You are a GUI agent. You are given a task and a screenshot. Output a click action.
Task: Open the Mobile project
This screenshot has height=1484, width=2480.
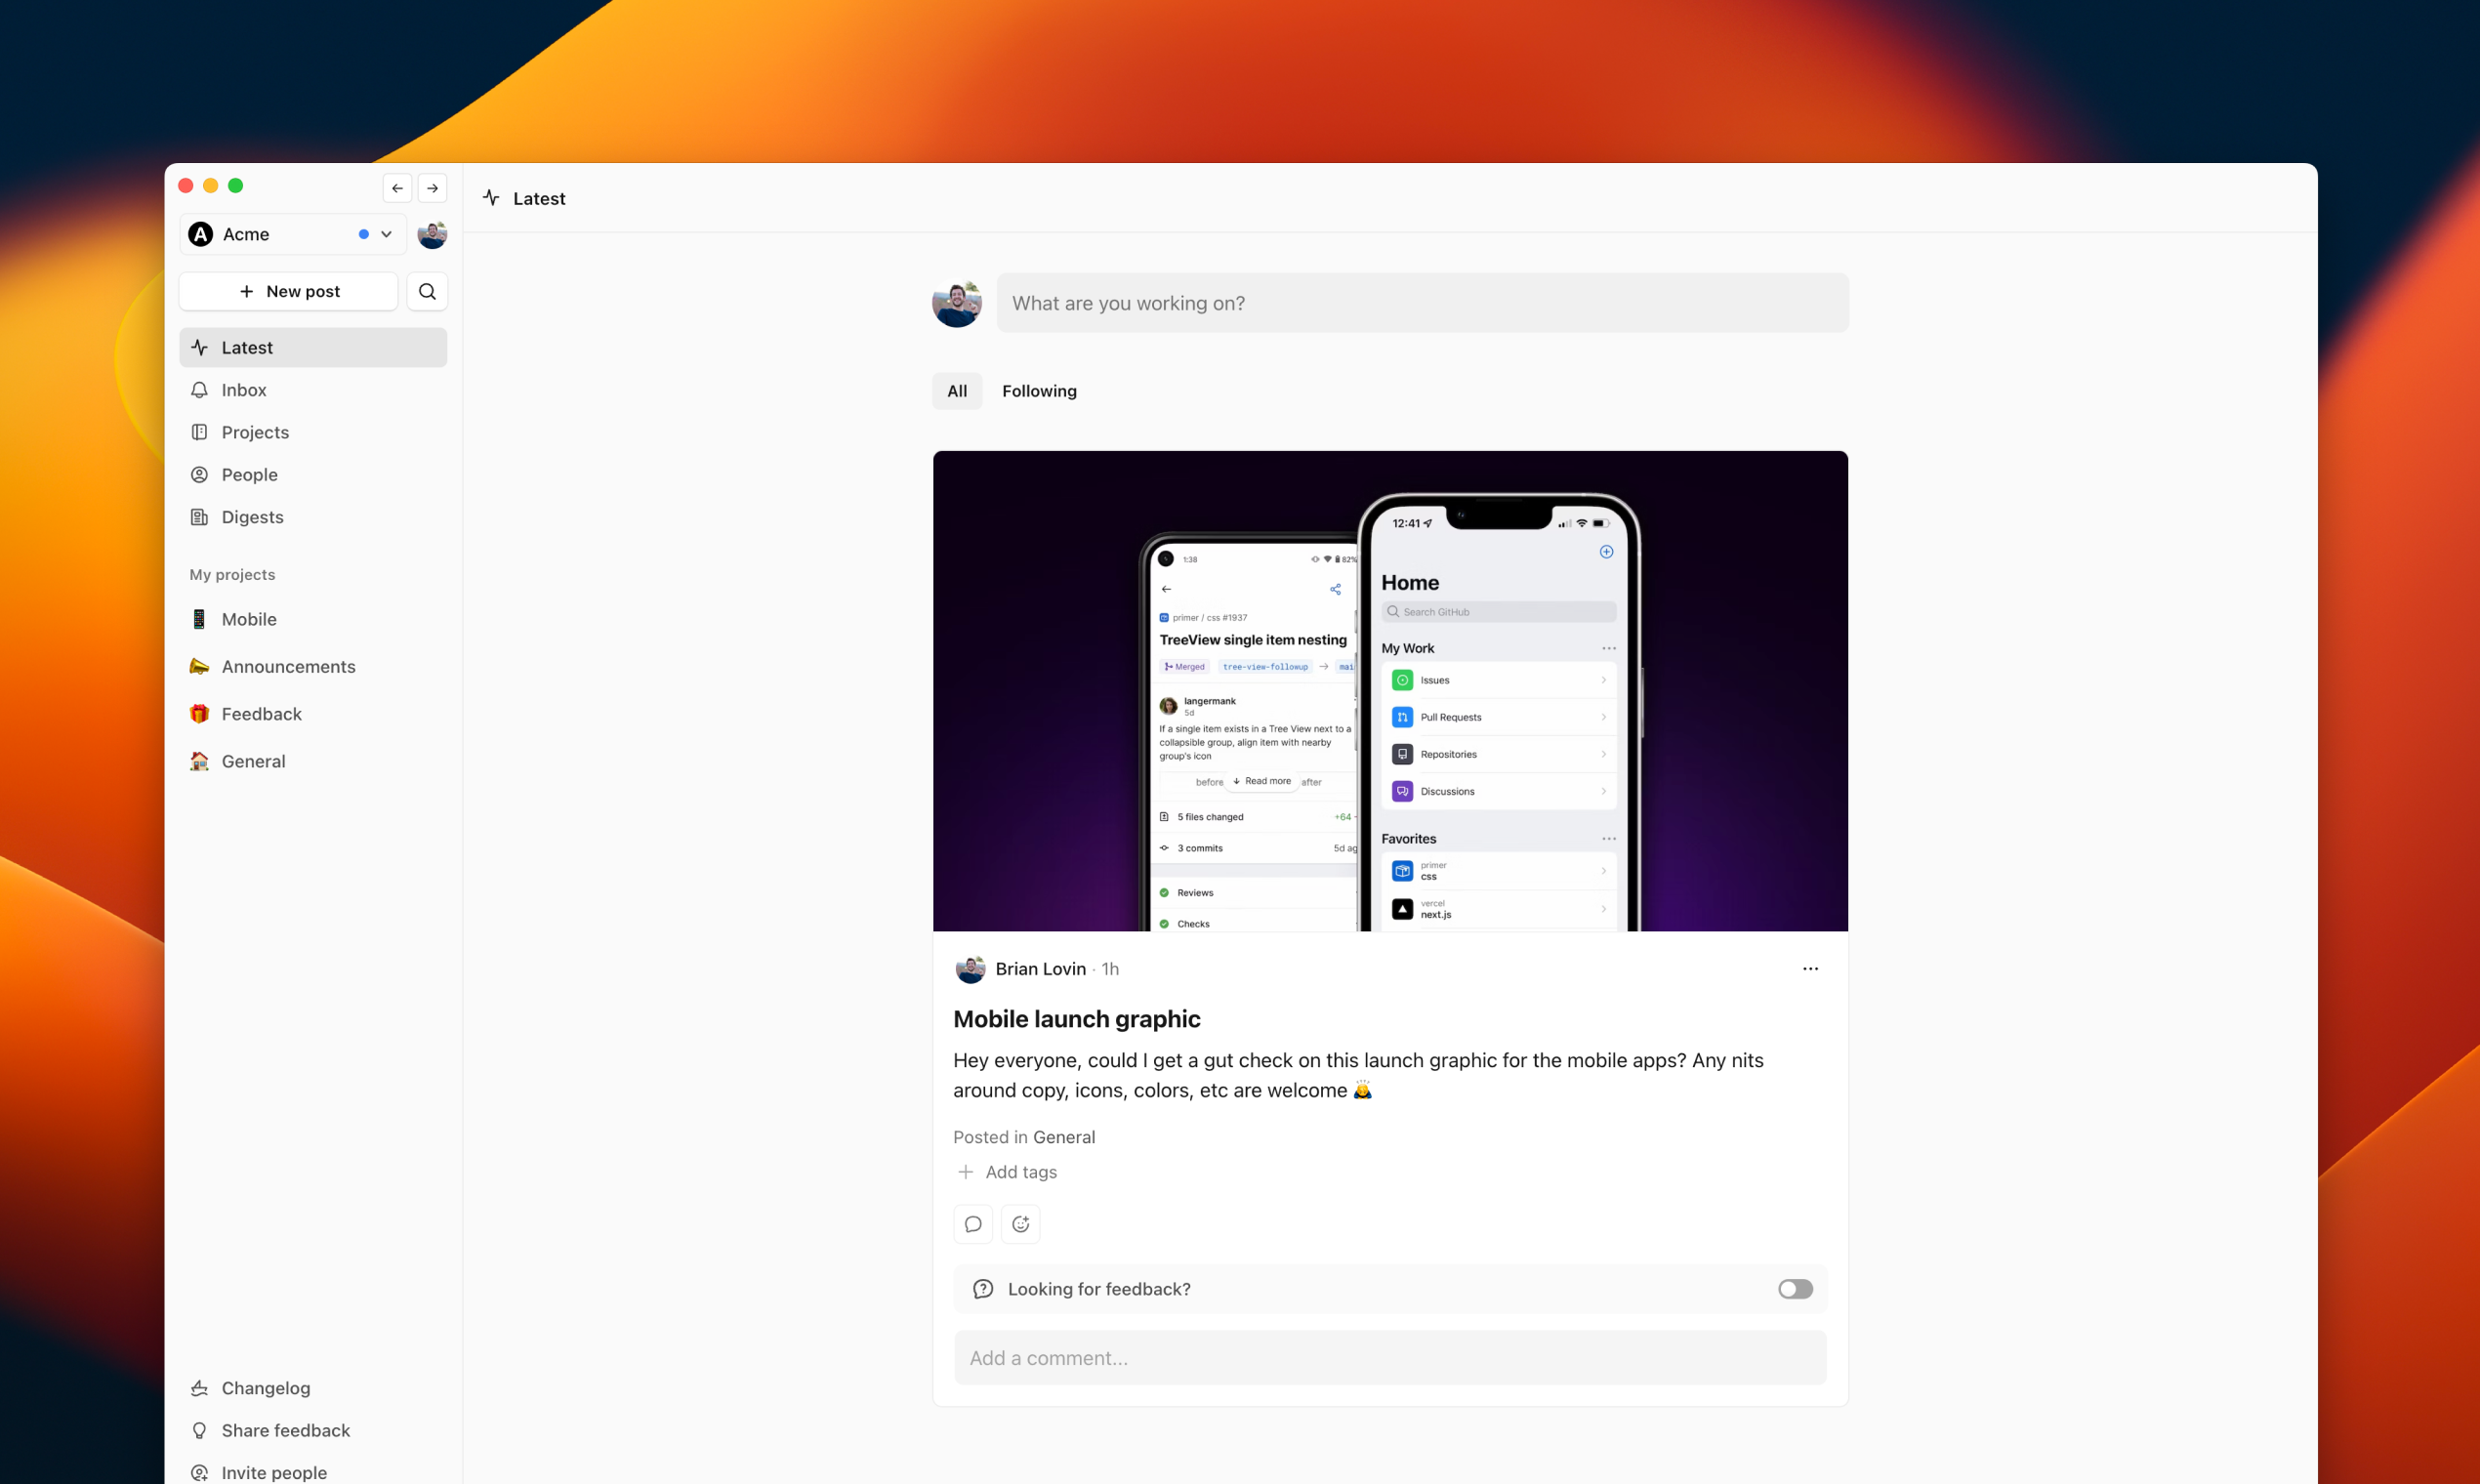click(313, 619)
